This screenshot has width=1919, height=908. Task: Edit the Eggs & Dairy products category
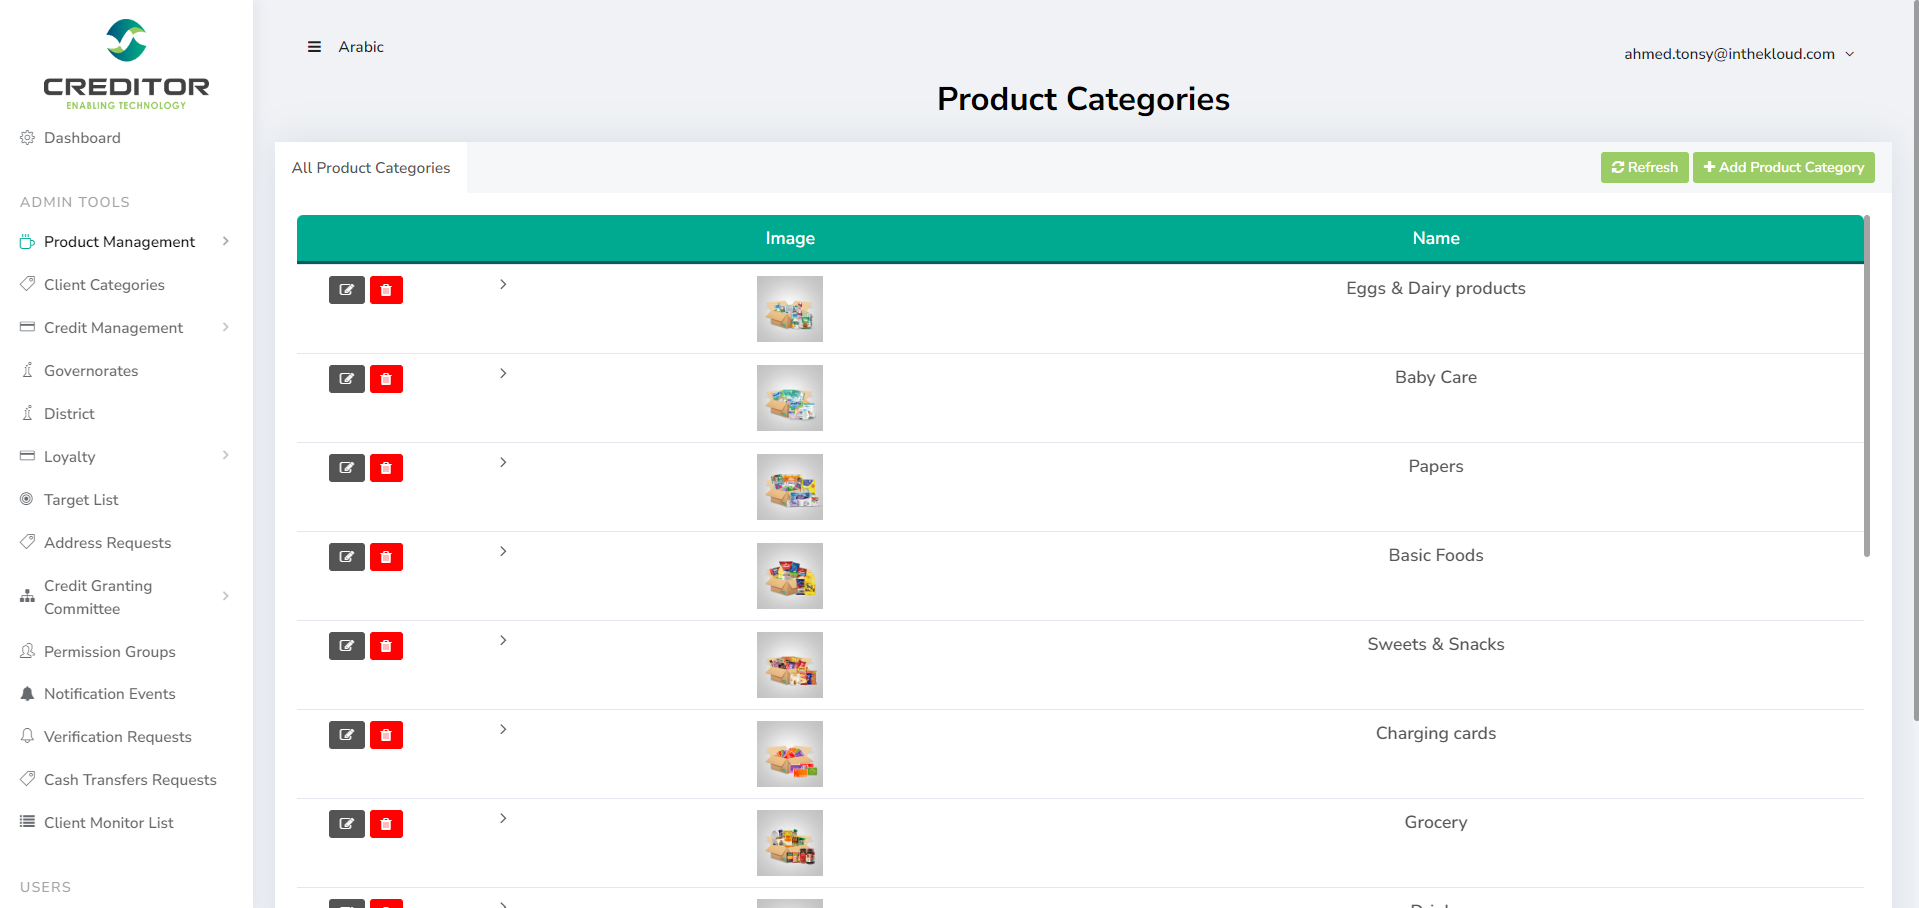coord(346,290)
